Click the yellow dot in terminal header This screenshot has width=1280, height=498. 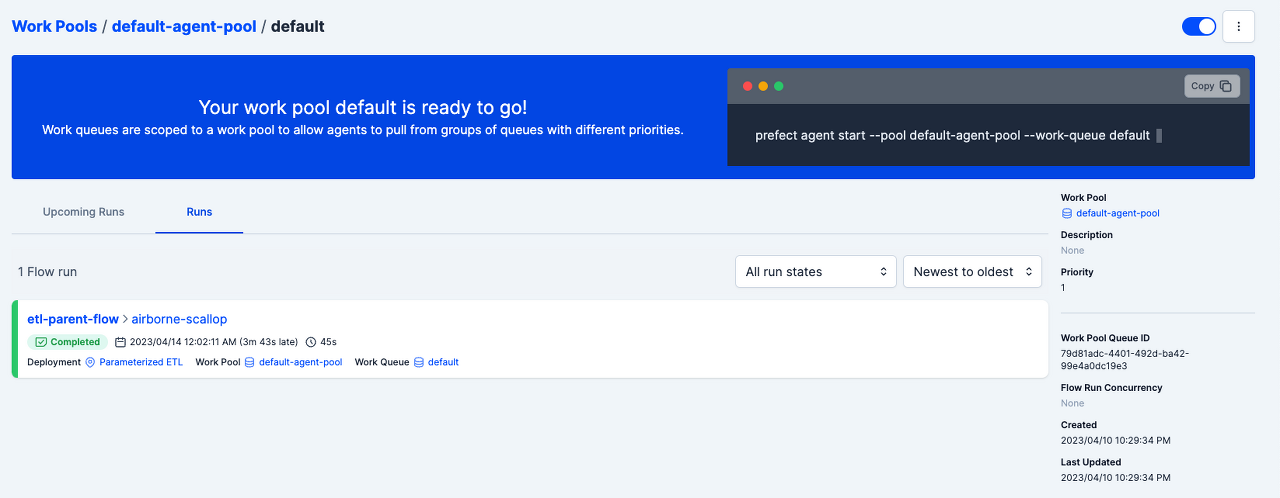tap(763, 86)
